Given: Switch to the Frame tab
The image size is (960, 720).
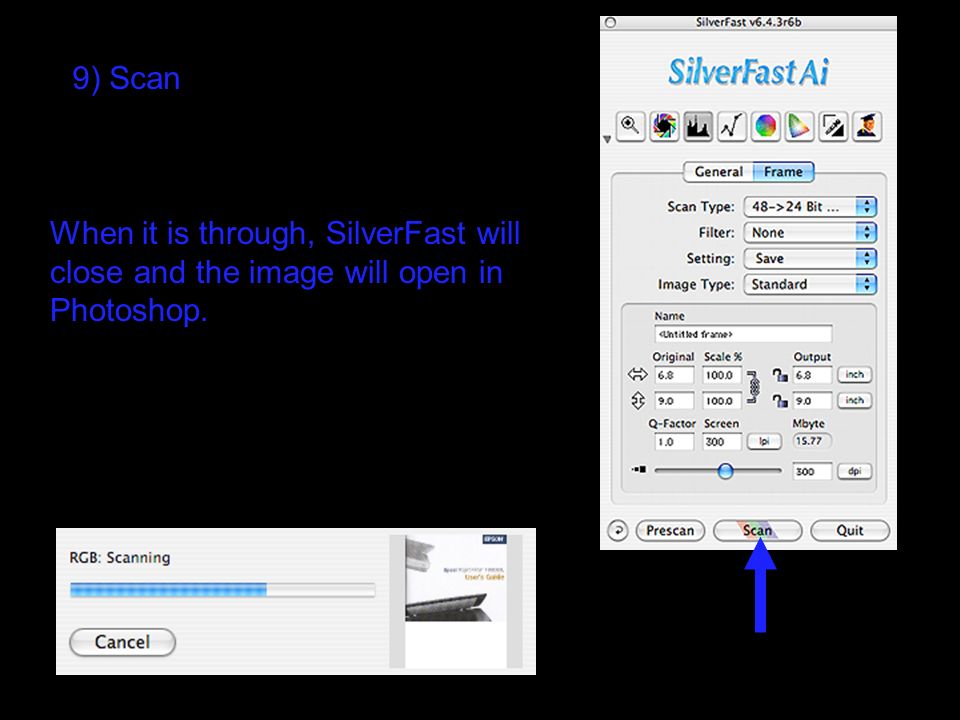Looking at the screenshot, I should click(x=783, y=172).
